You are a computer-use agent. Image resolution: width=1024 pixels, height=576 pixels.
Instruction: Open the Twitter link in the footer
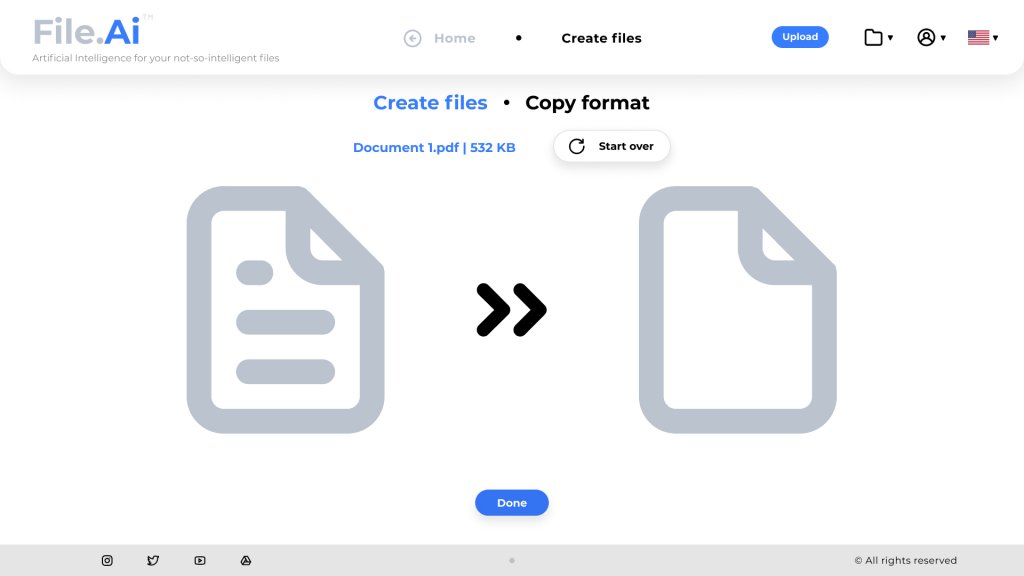pos(153,561)
